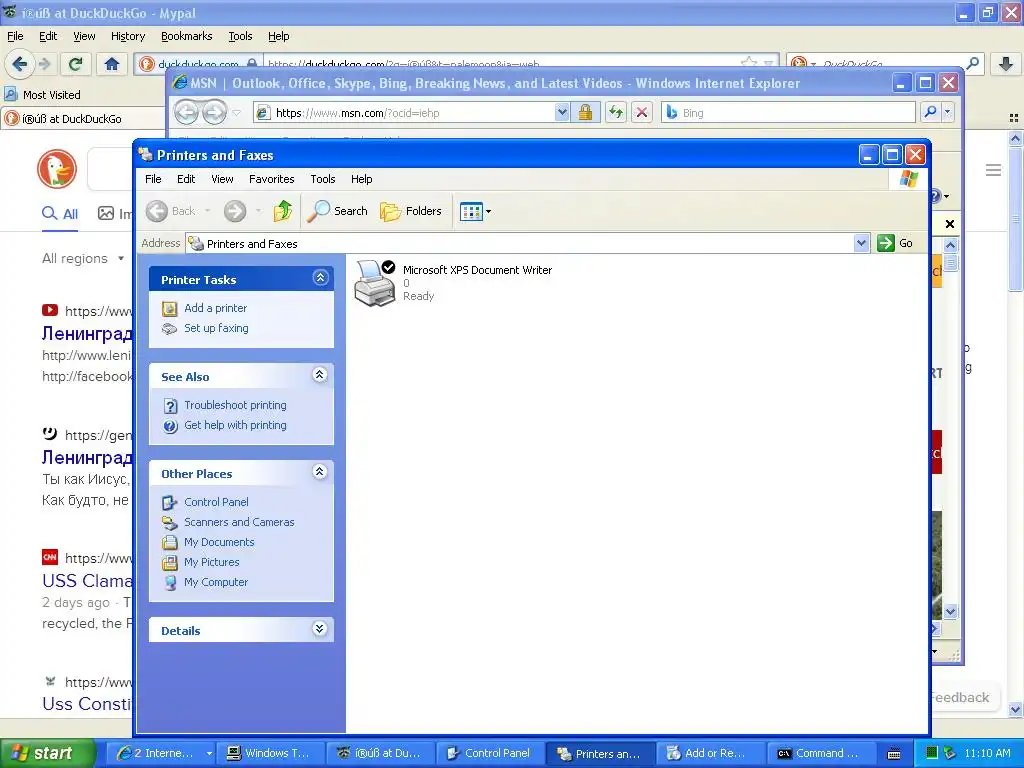Viewport: 1024px width, 768px height.
Task: Click the security lock icon in IE
Action: (585, 112)
